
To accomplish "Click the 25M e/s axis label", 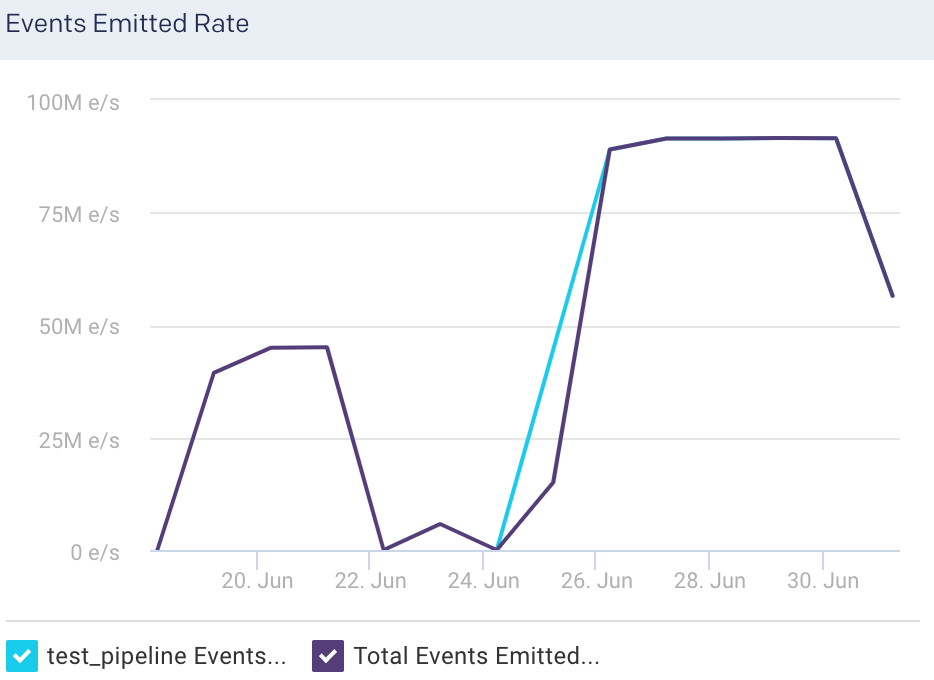I will click(79, 441).
